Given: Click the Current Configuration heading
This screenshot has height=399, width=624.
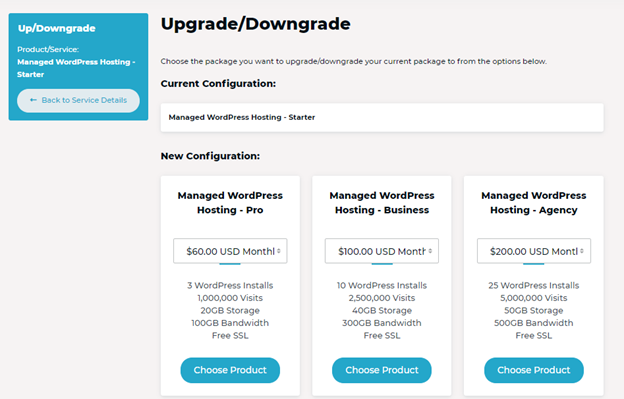Looking at the screenshot, I should pos(218,84).
